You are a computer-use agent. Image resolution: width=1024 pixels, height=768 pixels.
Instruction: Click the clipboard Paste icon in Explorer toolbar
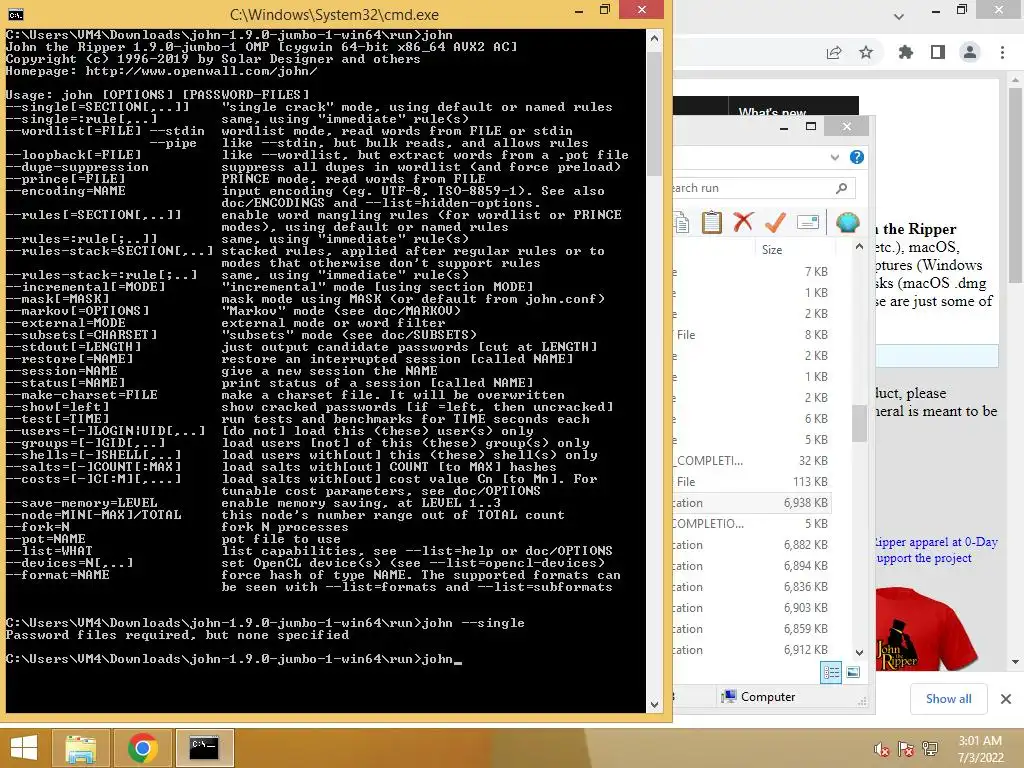pyautogui.click(x=711, y=222)
